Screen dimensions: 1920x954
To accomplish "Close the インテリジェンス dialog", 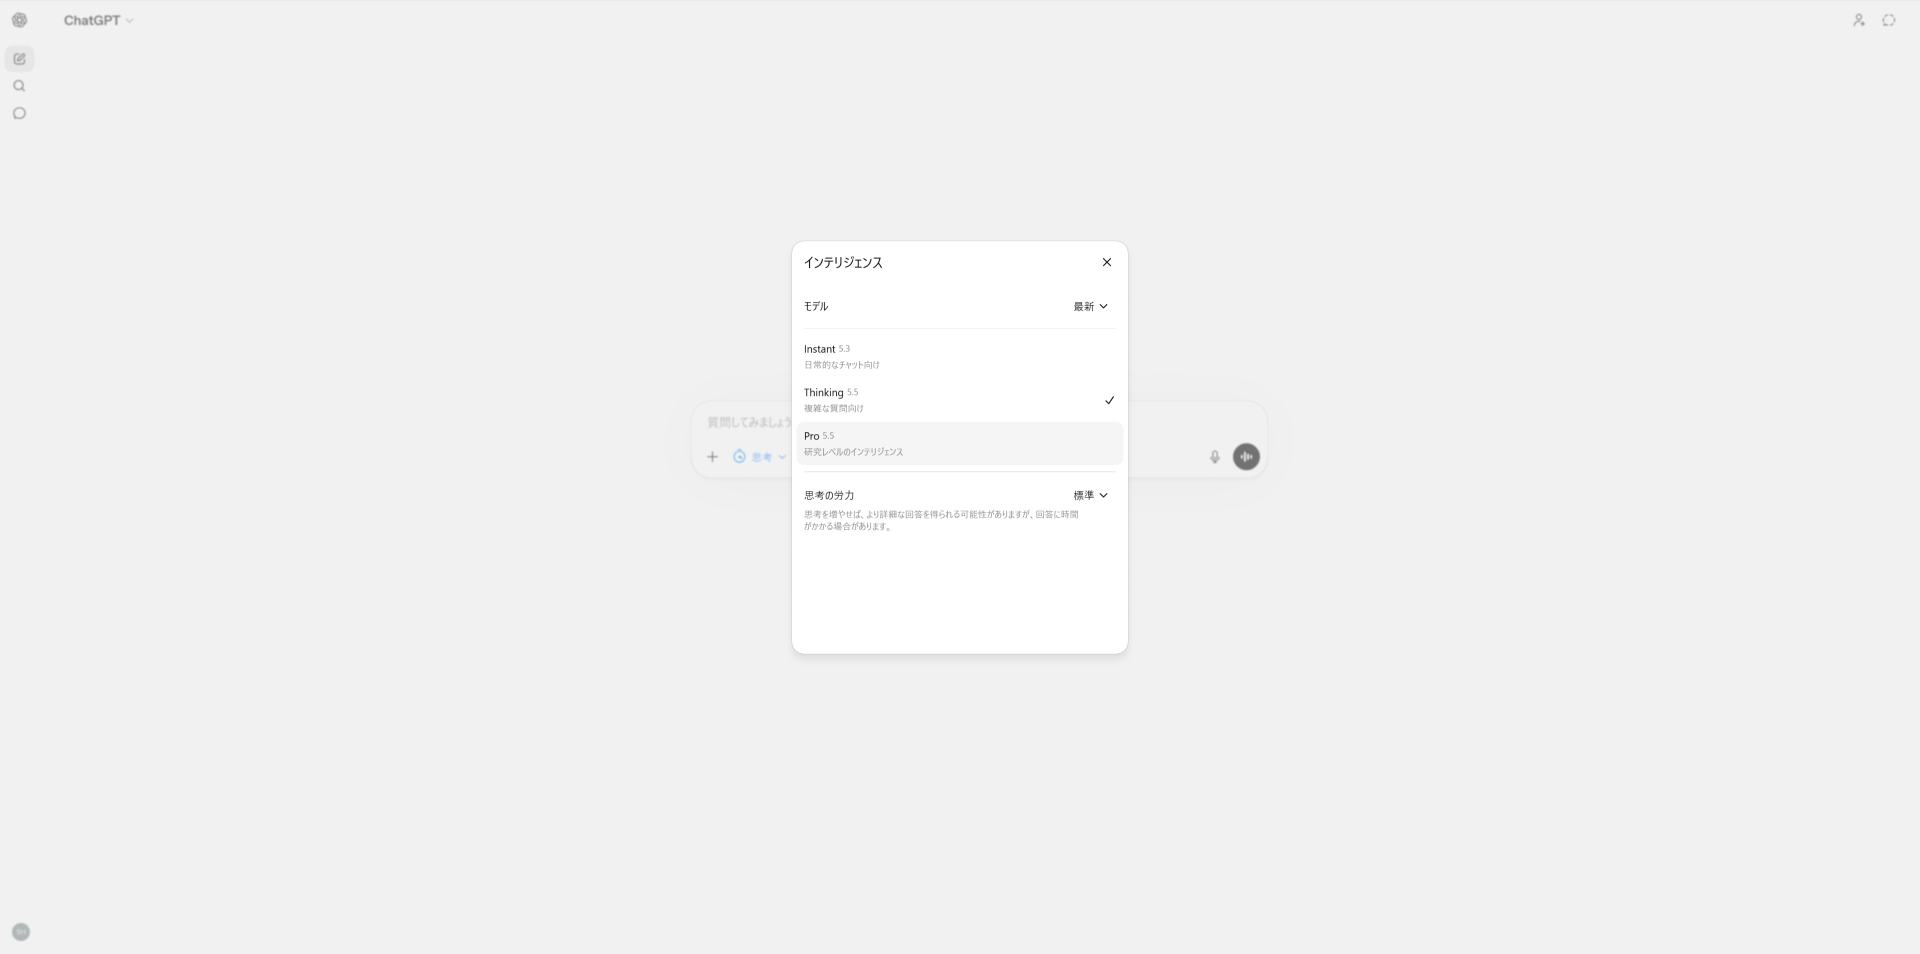I will [x=1106, y=262].
